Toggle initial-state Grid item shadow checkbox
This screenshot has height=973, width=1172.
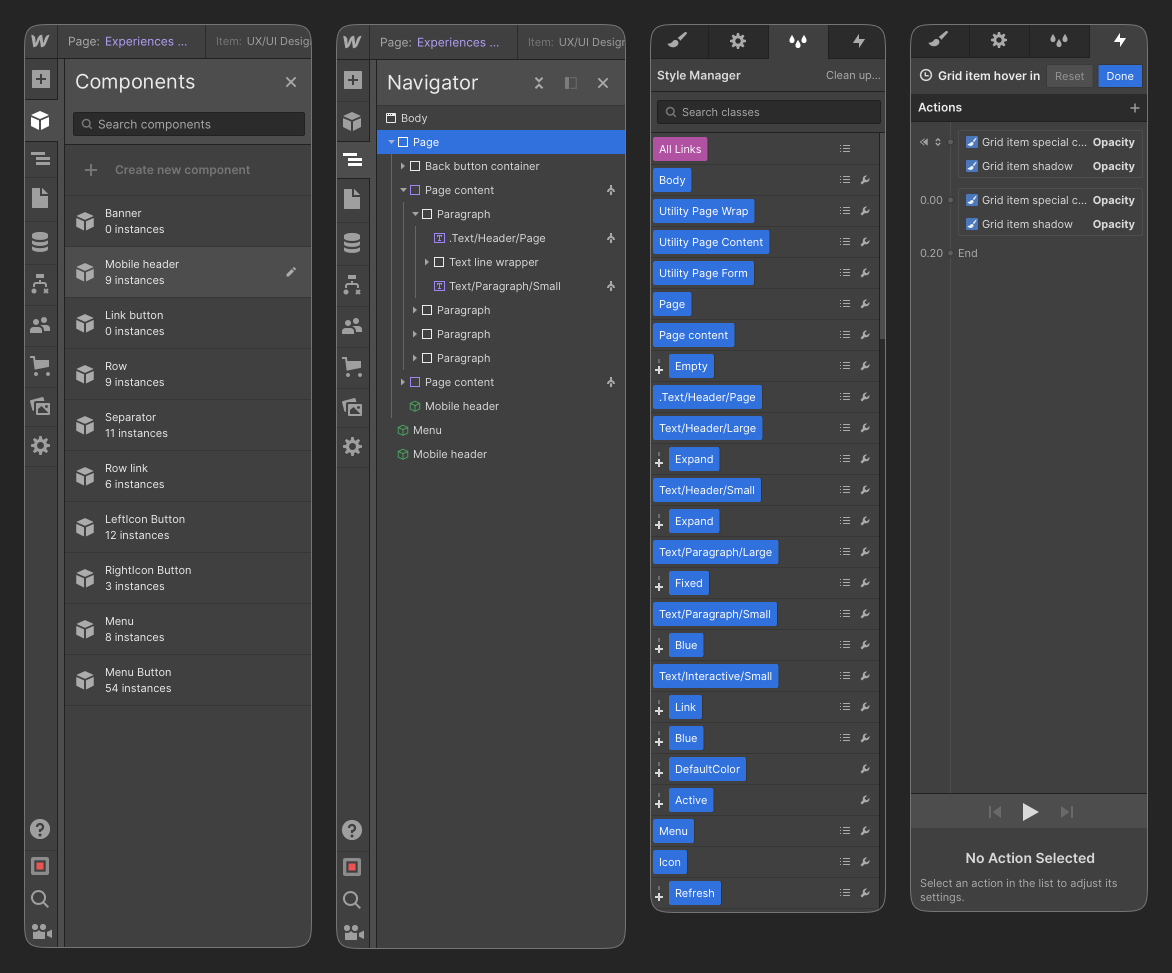pyautogui.click(x=972, y=166)
